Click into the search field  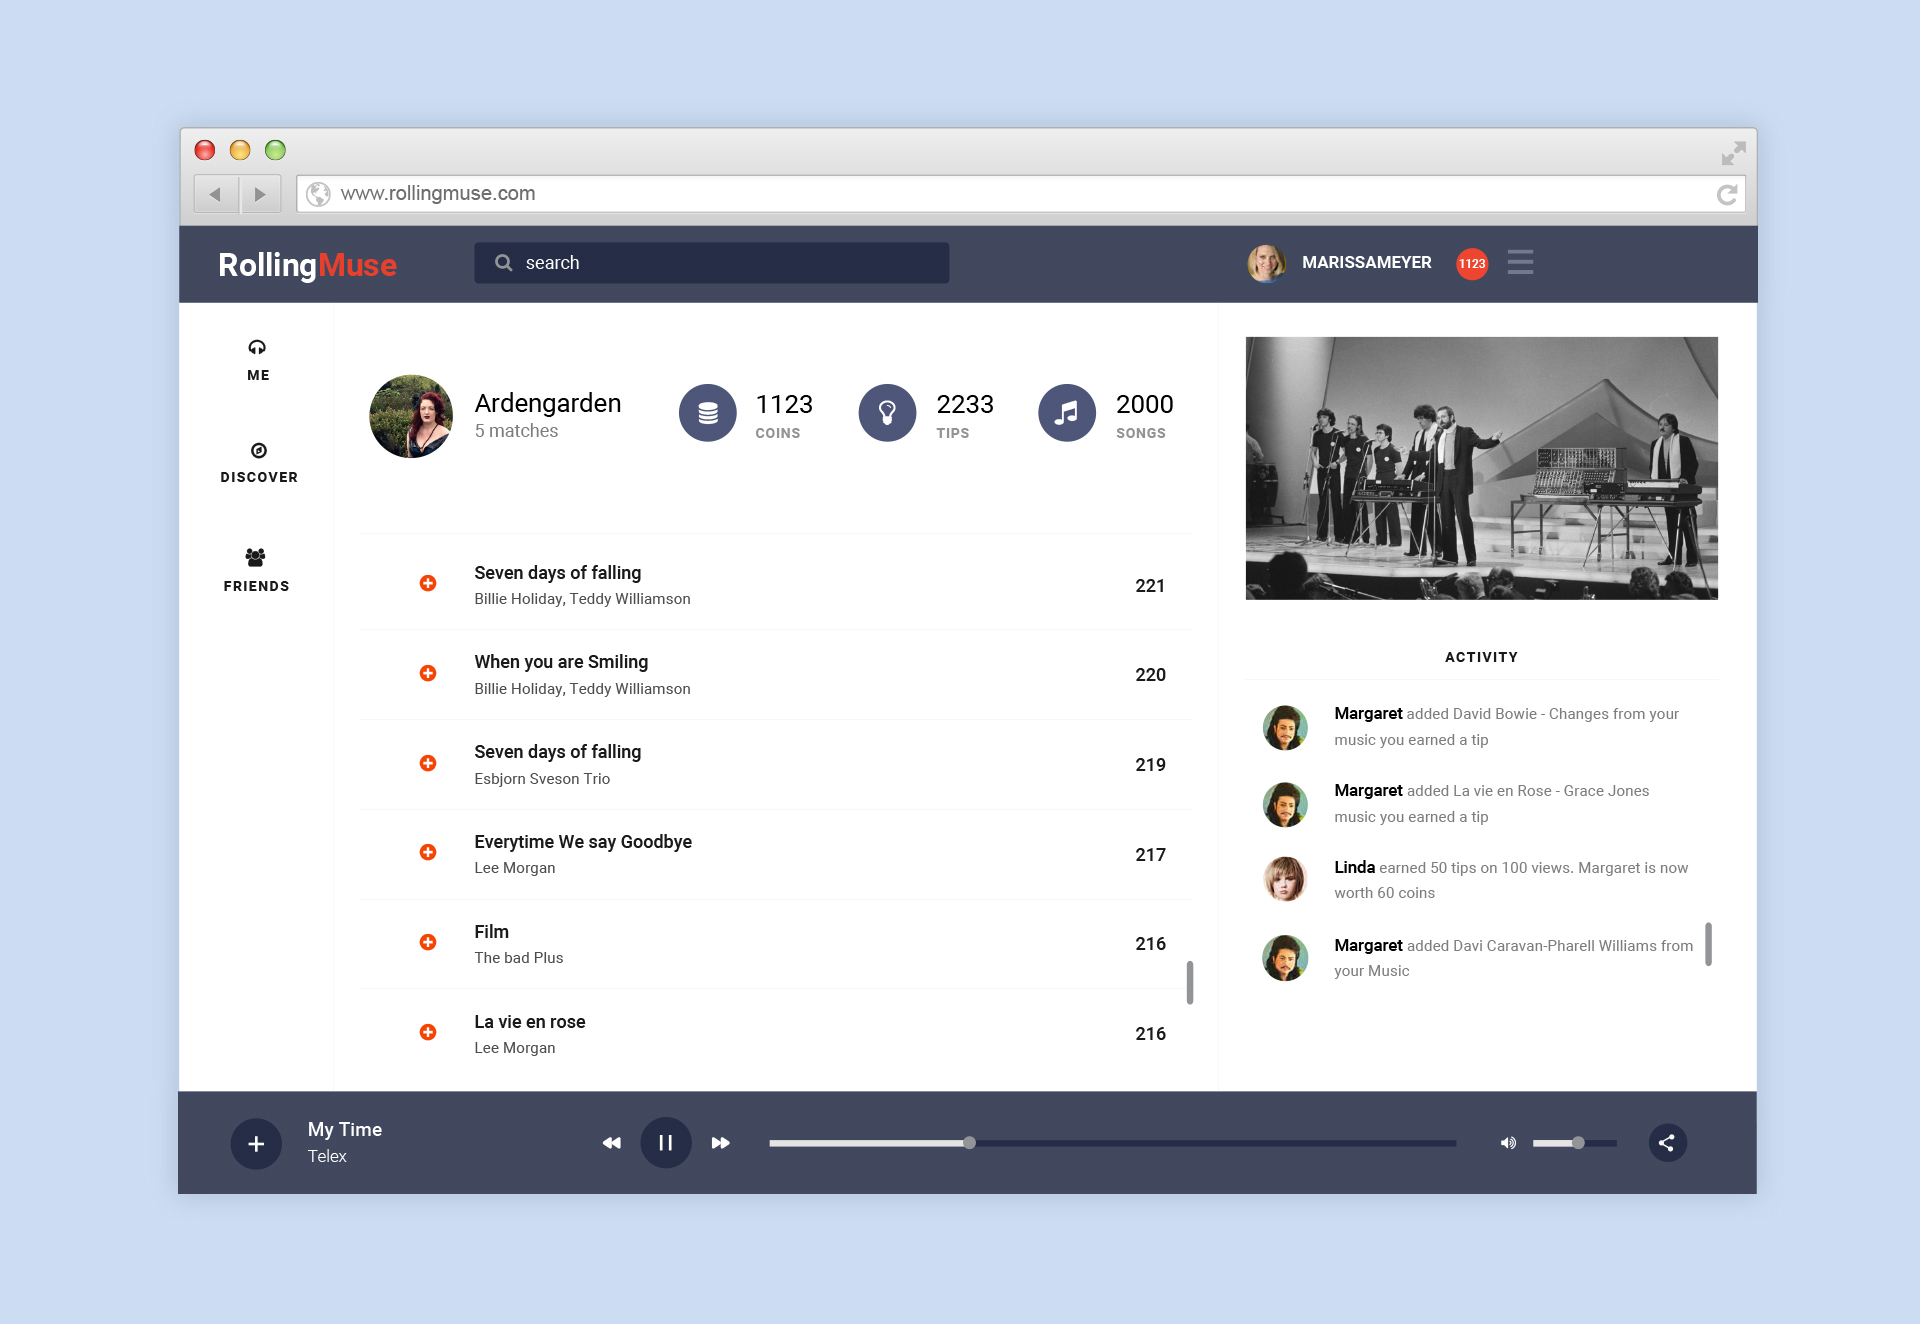pyautogui.click(x=711, y=263)
